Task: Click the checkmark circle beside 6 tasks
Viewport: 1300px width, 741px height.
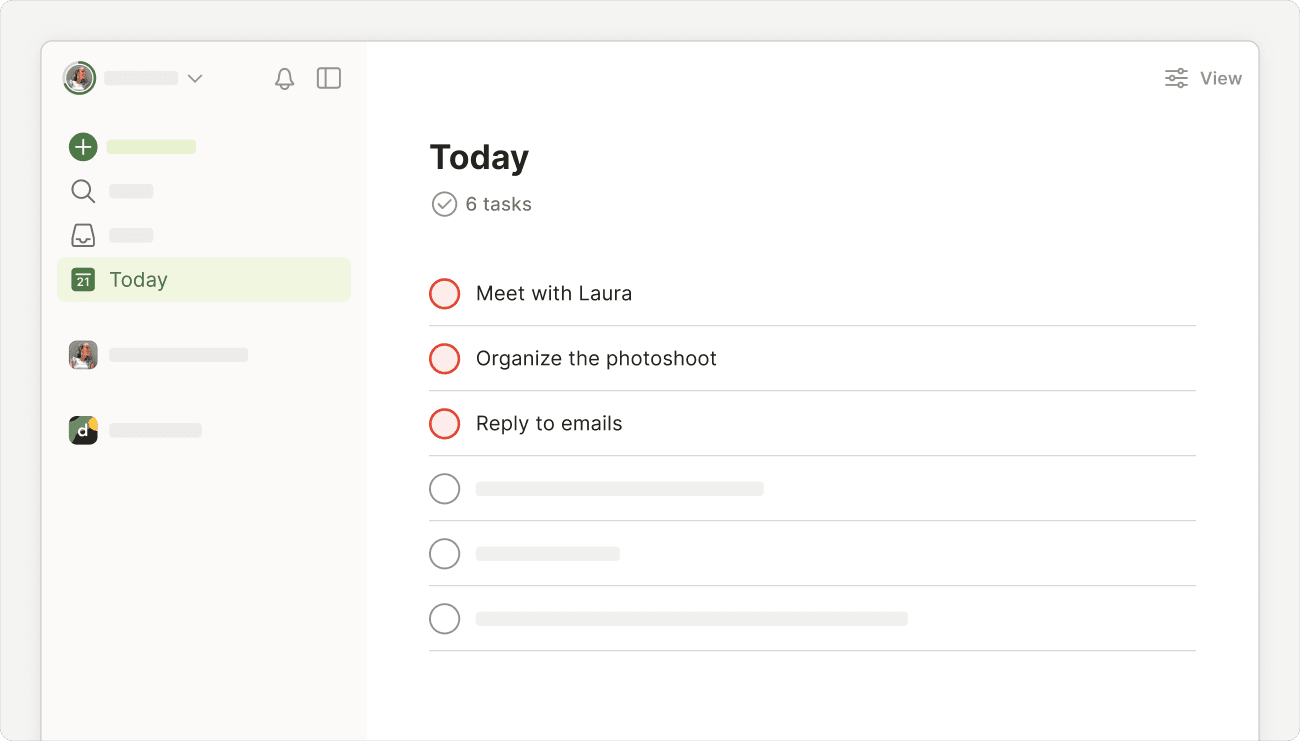Action: click(444, 204)
